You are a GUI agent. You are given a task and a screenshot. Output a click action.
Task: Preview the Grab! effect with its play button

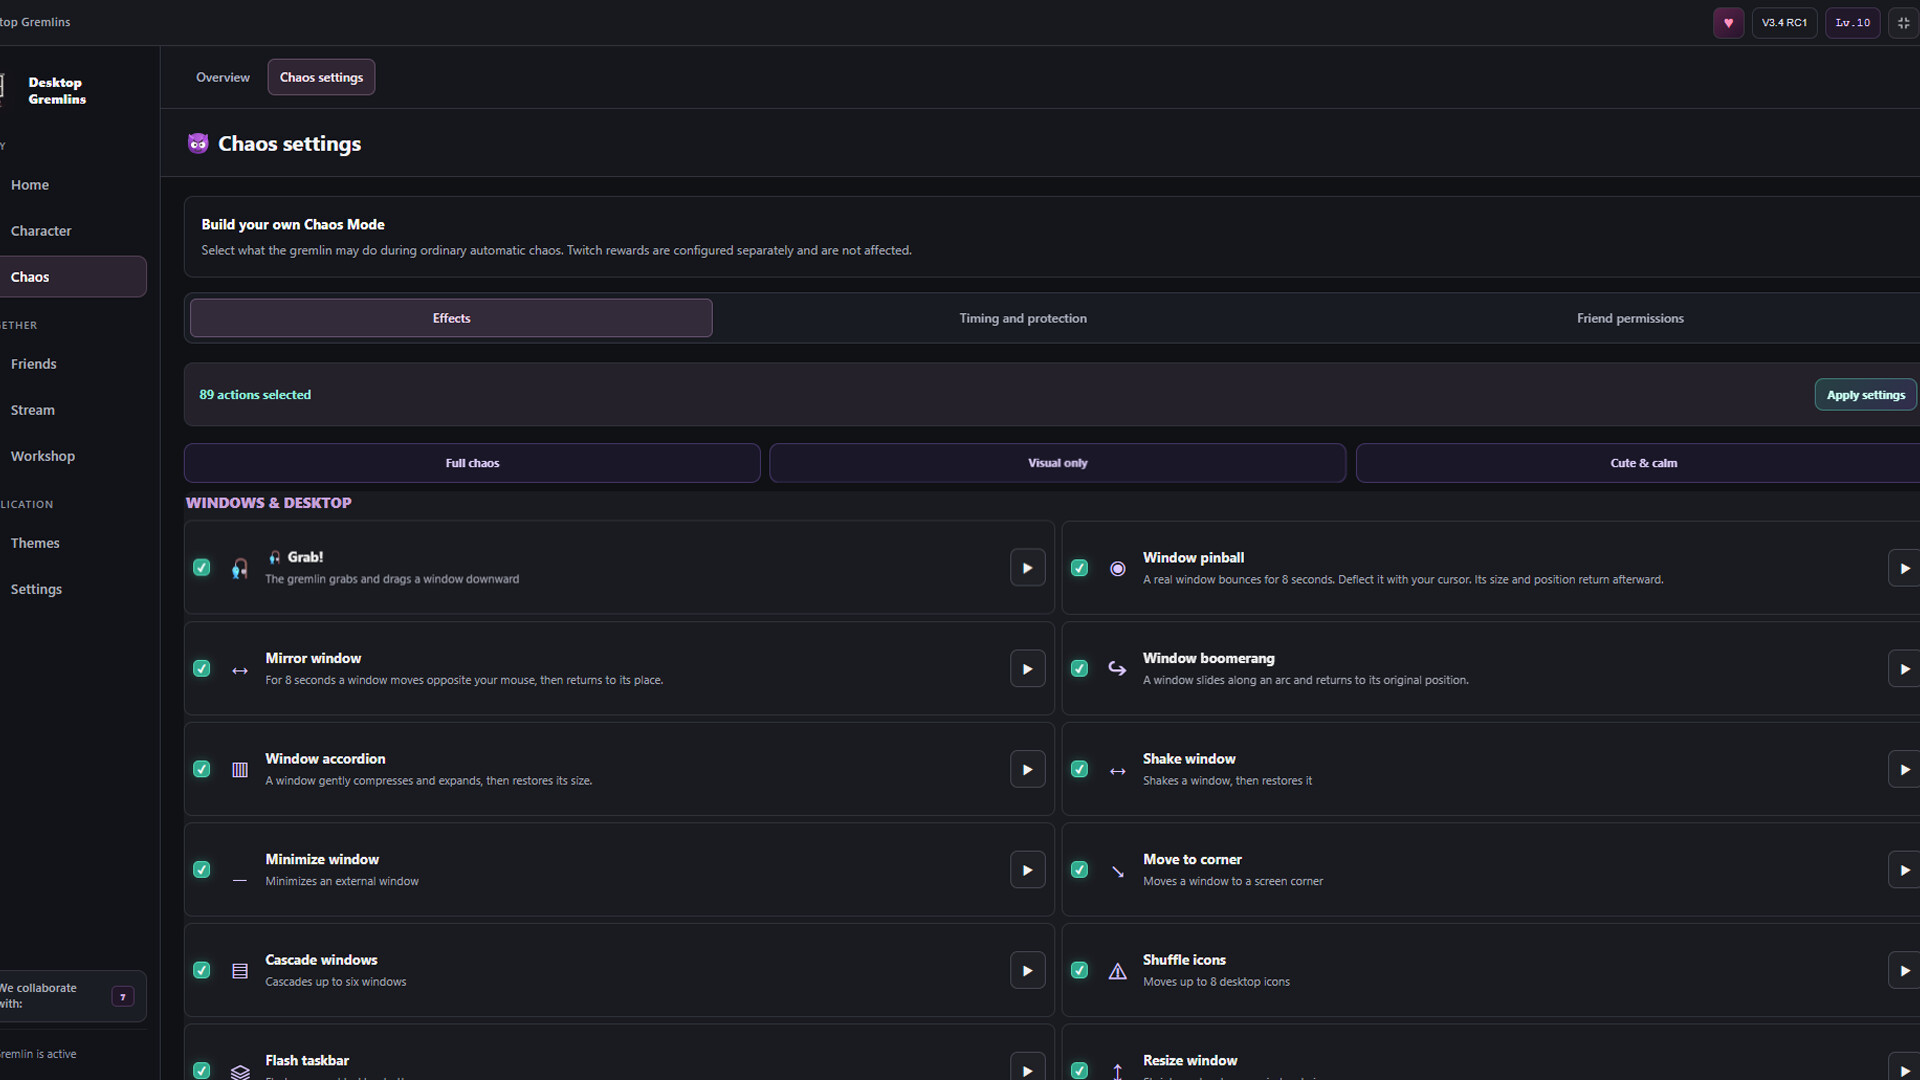pos(1027,568)
